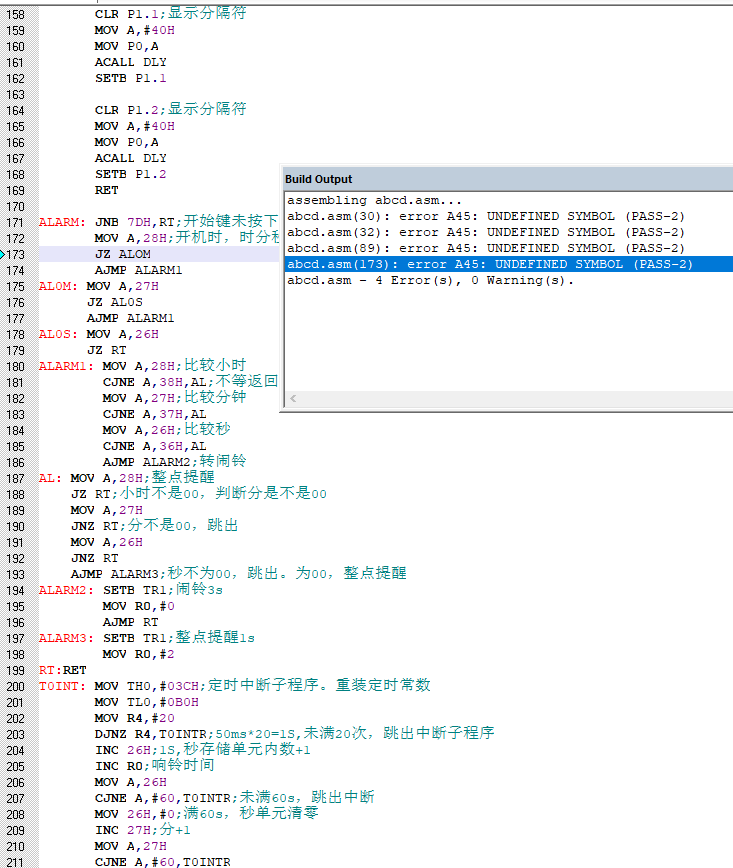The width and height of the screenshot is (733, 868).
Task: Click 'JZ ALOS' on line 176
Action: (x=115, y=302)
